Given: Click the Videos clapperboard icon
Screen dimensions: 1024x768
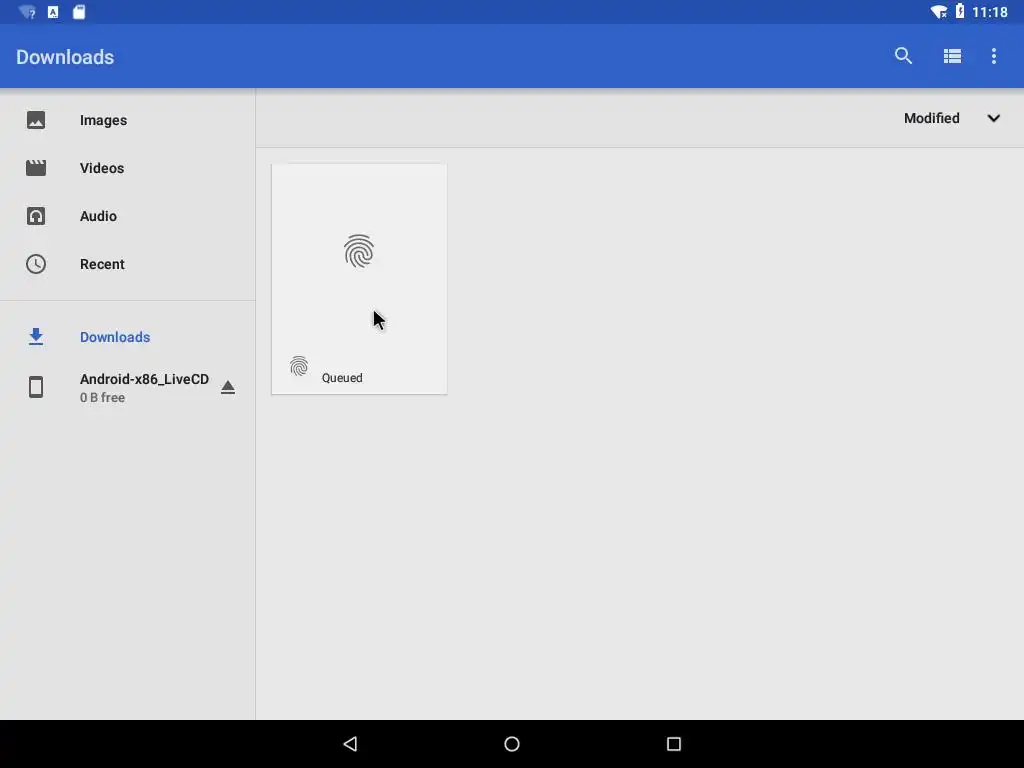Looking at the screenshot, I should coord(36,168).
